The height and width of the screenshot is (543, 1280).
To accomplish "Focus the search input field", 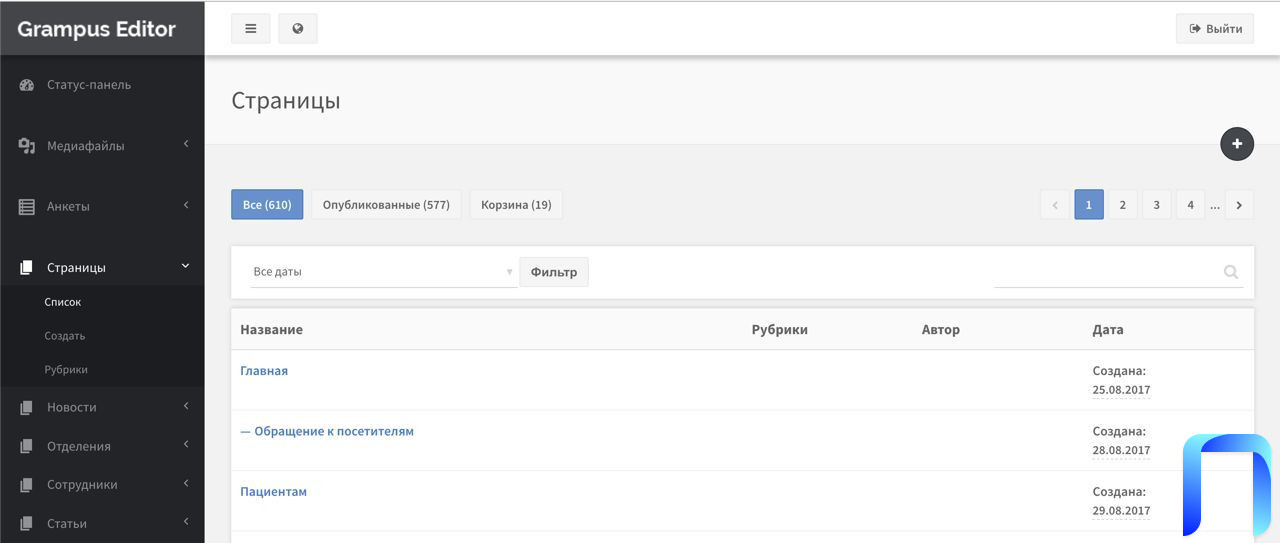I will [x=1107, y=272].
